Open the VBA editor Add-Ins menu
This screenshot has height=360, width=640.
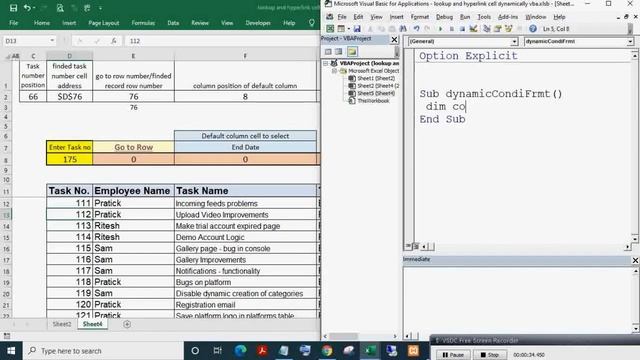tap(508, 17)
